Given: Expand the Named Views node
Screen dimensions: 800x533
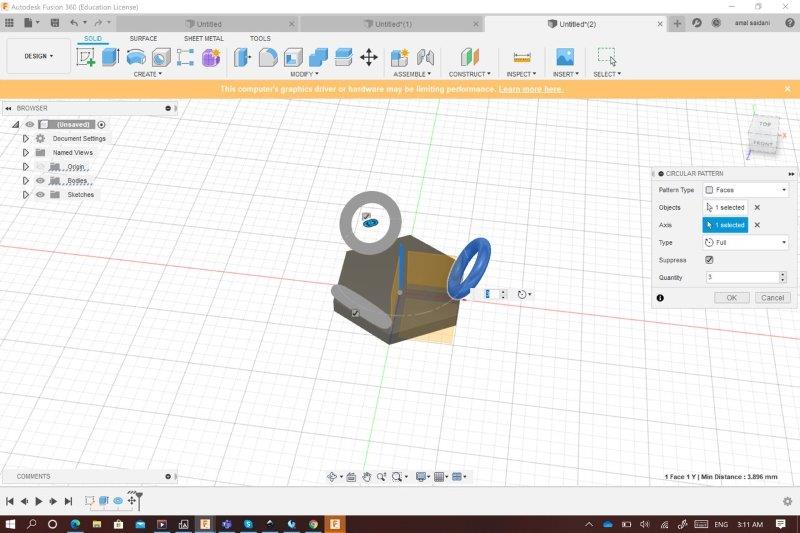Looking at the screenshot, I should tap(26, 153).
